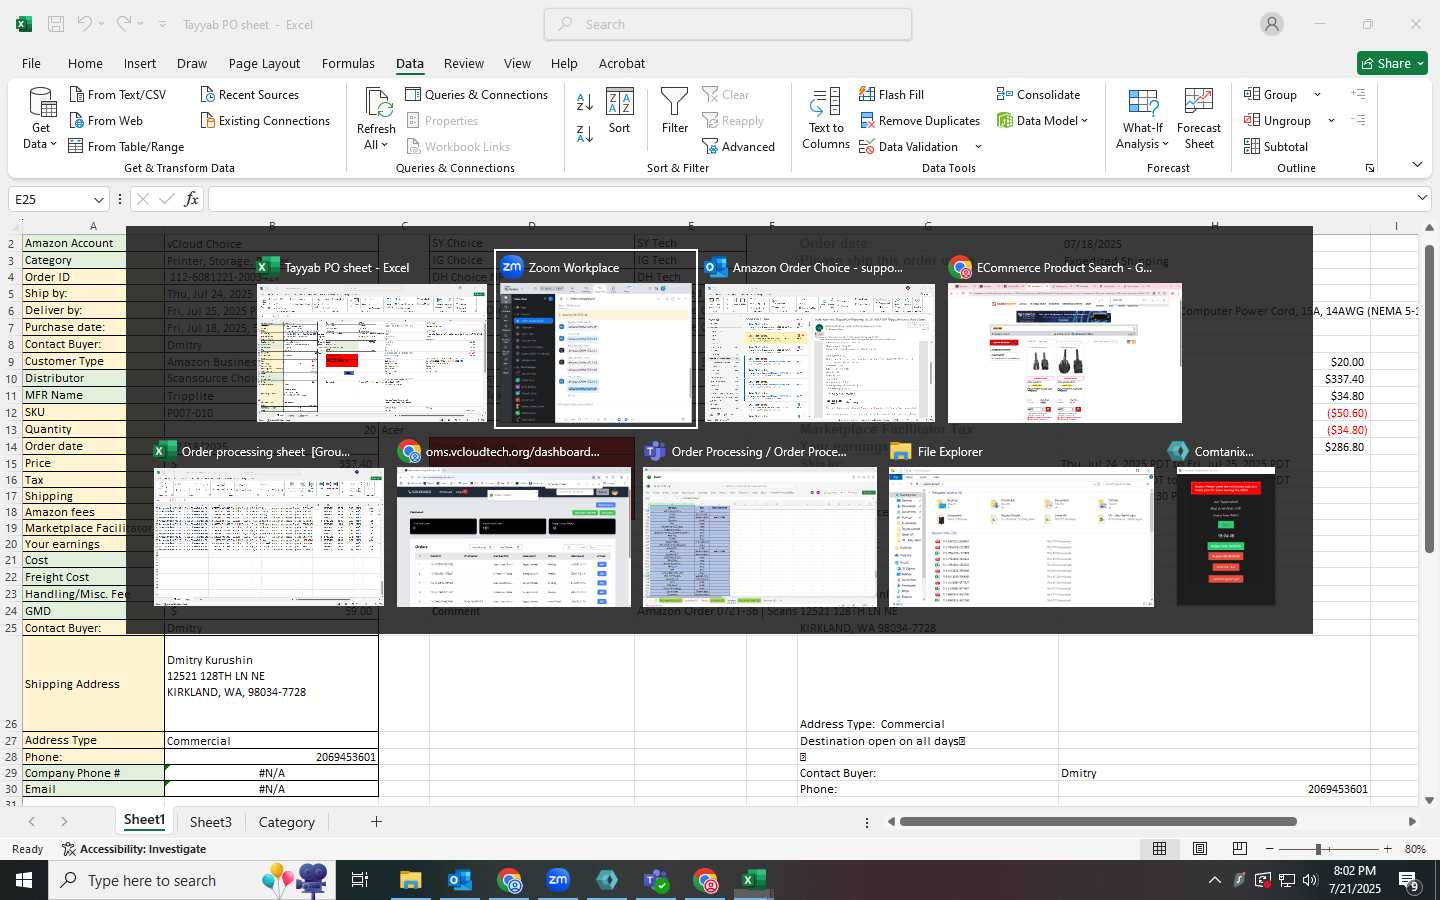Switch to Comtanix window thumbnail

(1225, 522)
